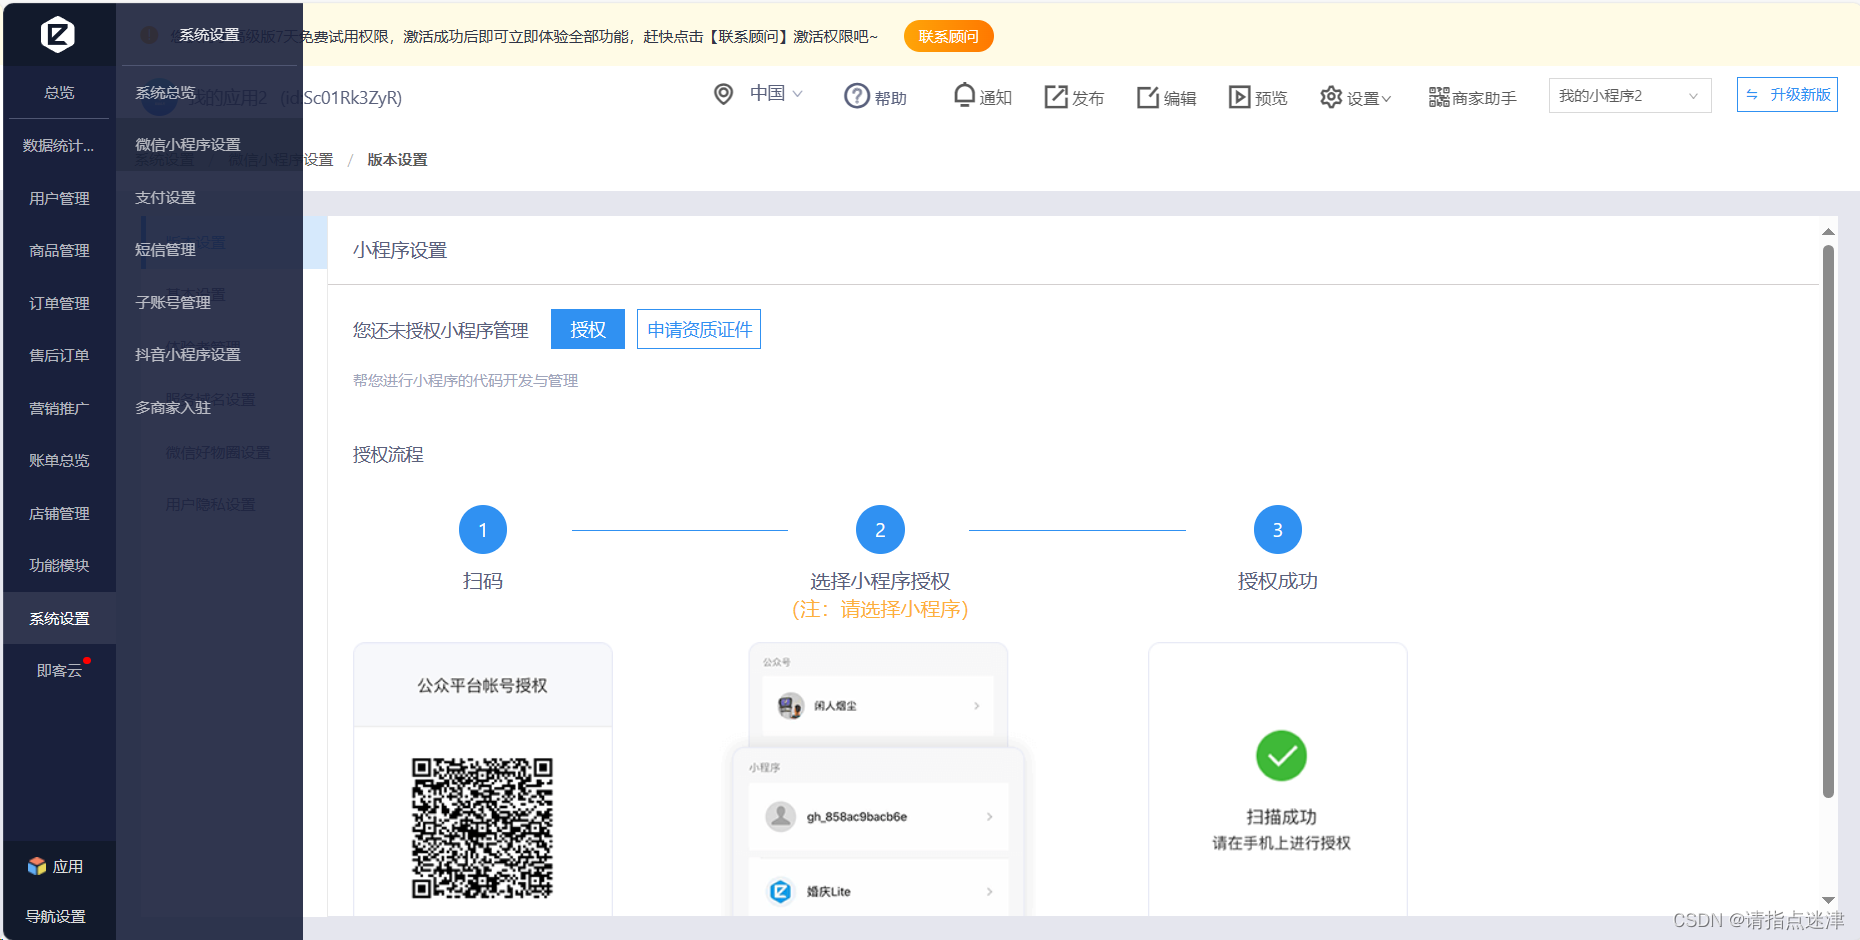Click the 版本设置 breadcrumb
This screenshot has height=940, width=1860.
(x=397, y=159)
